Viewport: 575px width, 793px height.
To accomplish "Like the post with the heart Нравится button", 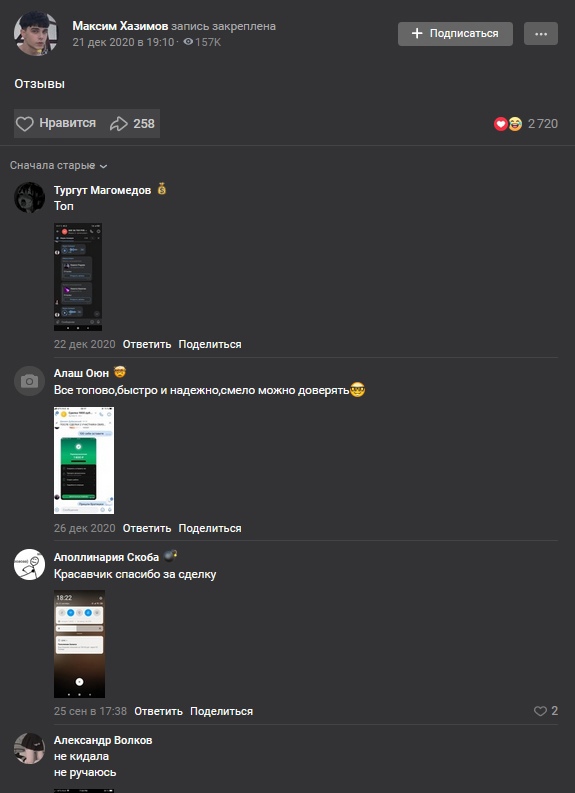I will (x=56, y=123).
